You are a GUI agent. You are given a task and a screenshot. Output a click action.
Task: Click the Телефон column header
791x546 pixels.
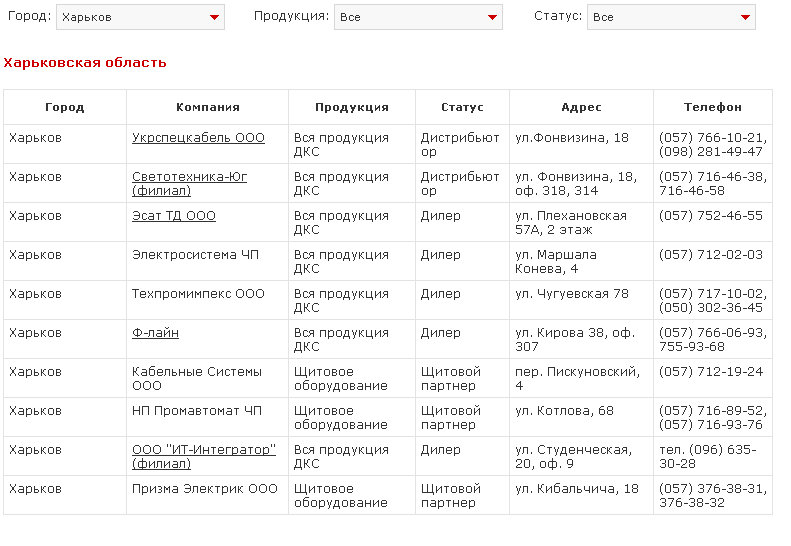click(x=713, y=107)
